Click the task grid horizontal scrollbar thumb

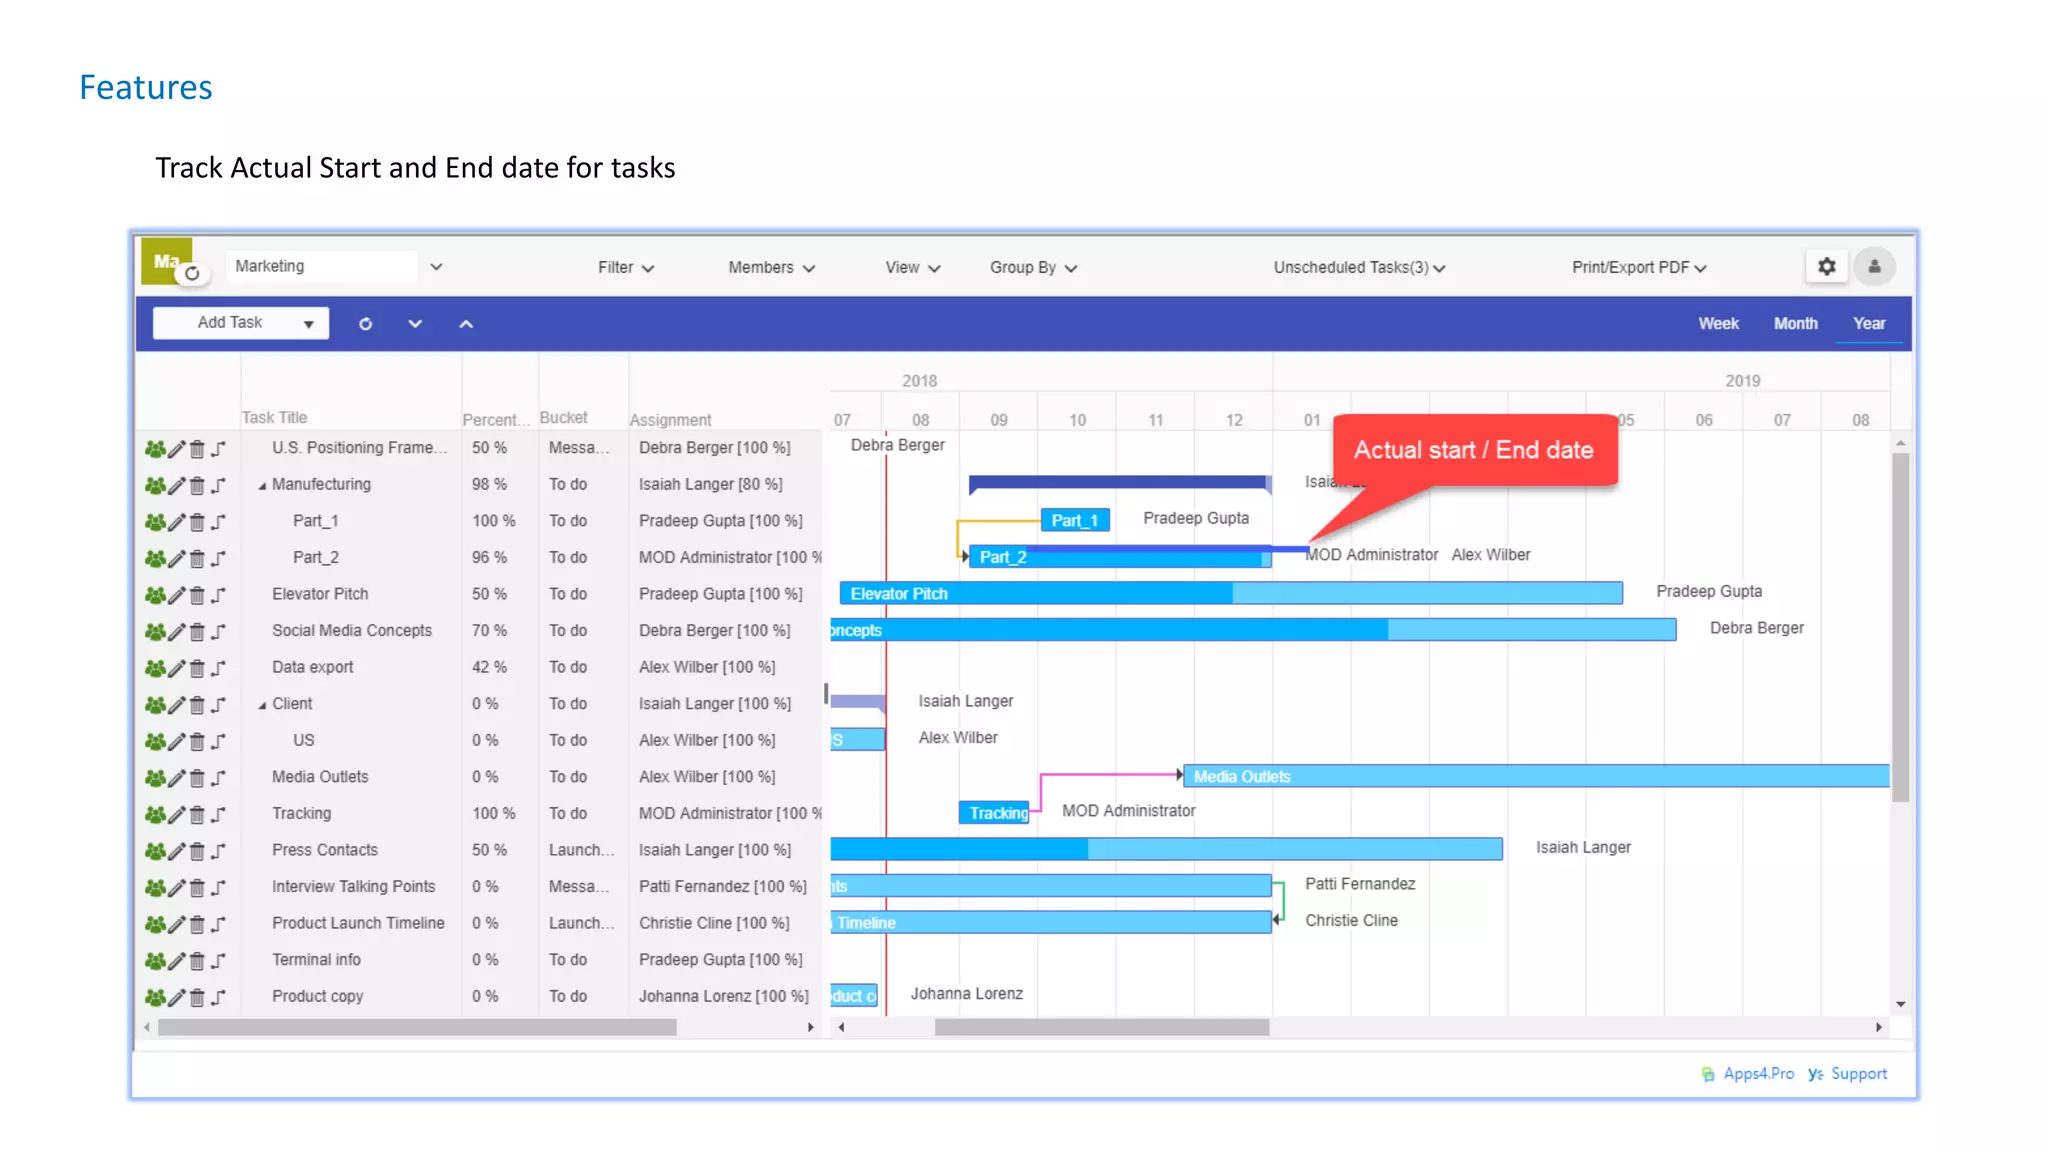pyautogui.click(x=417, y=1028)
